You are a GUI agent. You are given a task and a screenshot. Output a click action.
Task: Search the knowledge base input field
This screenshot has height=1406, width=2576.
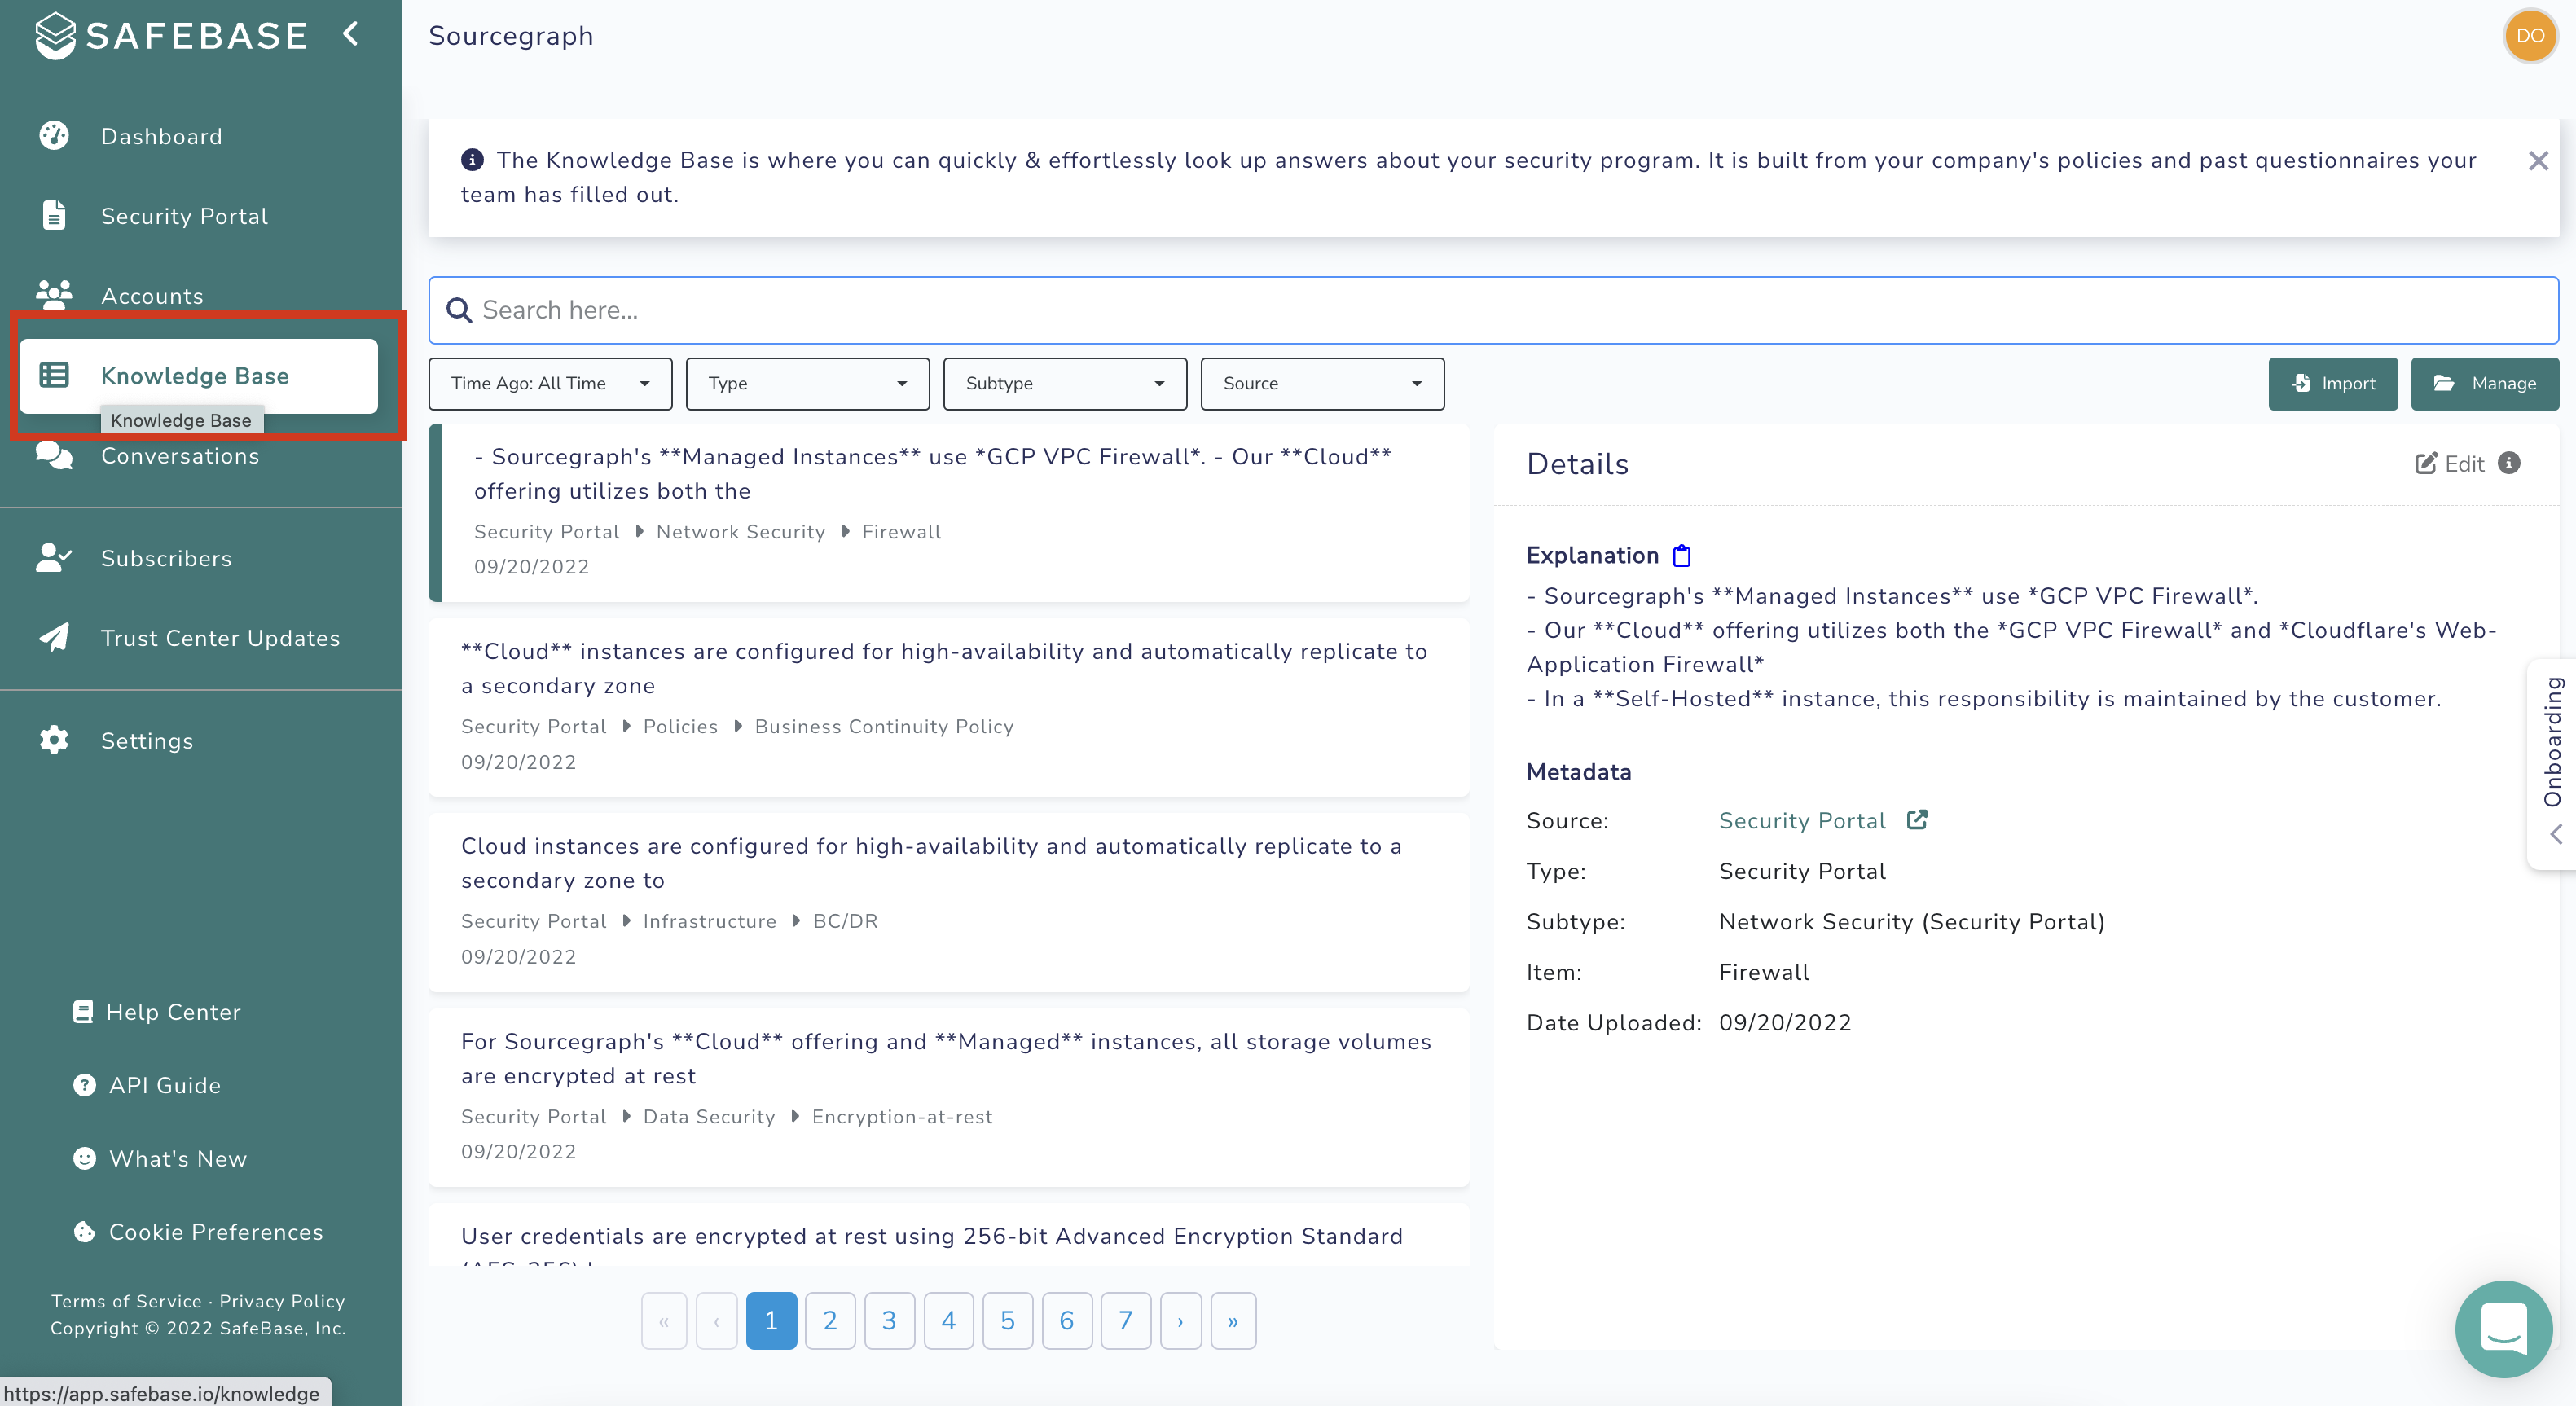pos(1496,310)
